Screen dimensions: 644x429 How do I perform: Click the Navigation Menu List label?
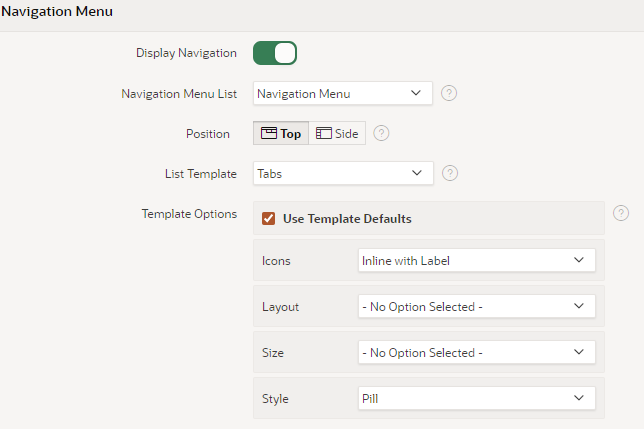pos(179,93)
